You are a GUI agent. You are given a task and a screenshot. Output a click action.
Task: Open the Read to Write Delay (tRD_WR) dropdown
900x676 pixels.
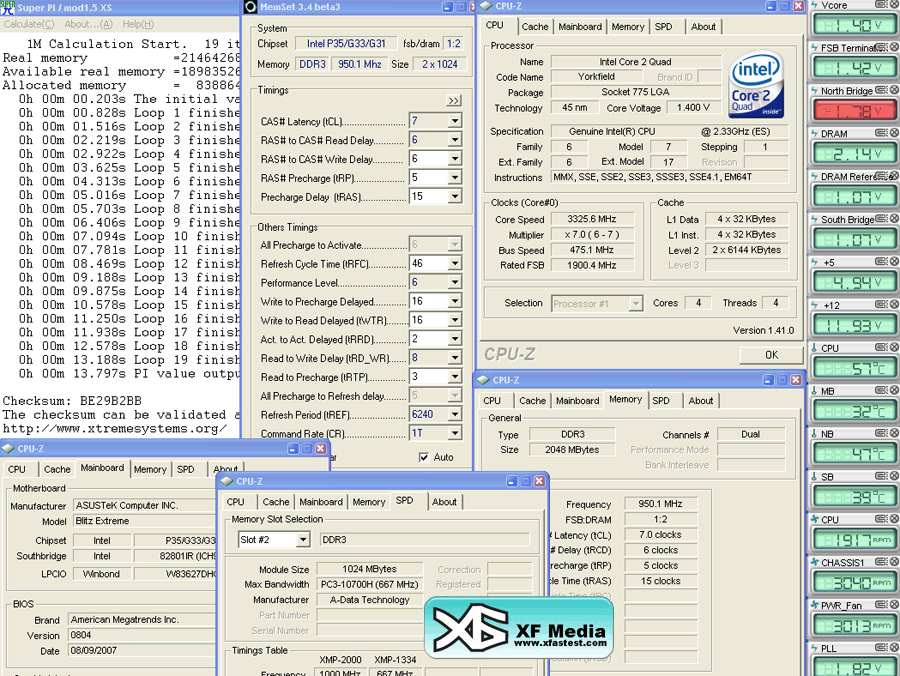click(455, 358)
